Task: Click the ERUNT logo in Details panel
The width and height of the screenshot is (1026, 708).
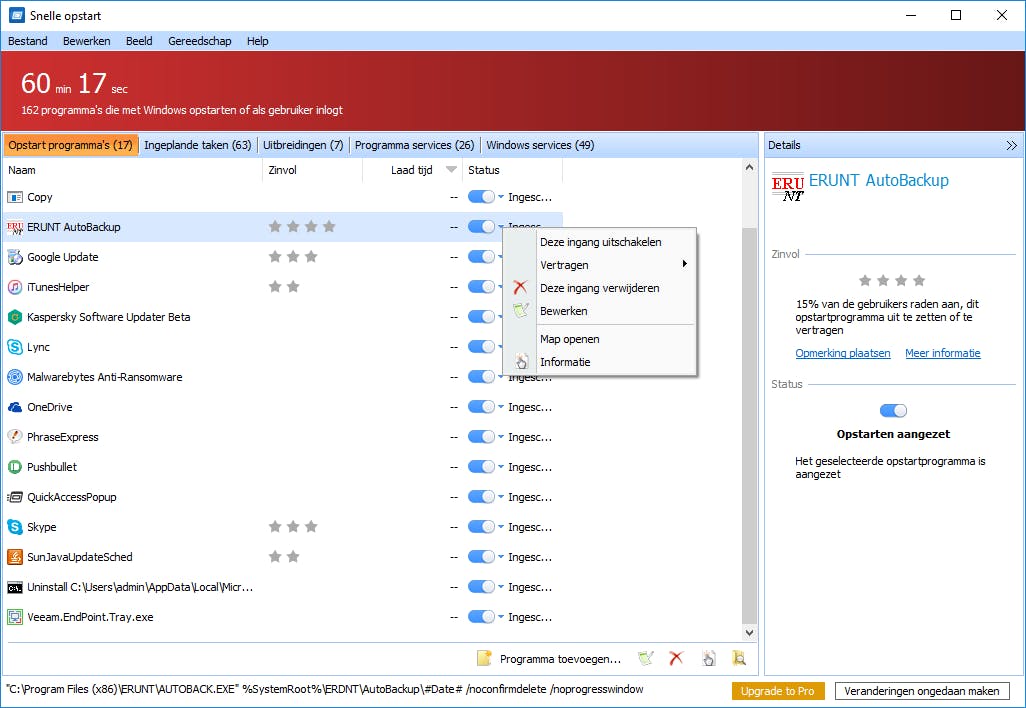Action: [787, 188]
